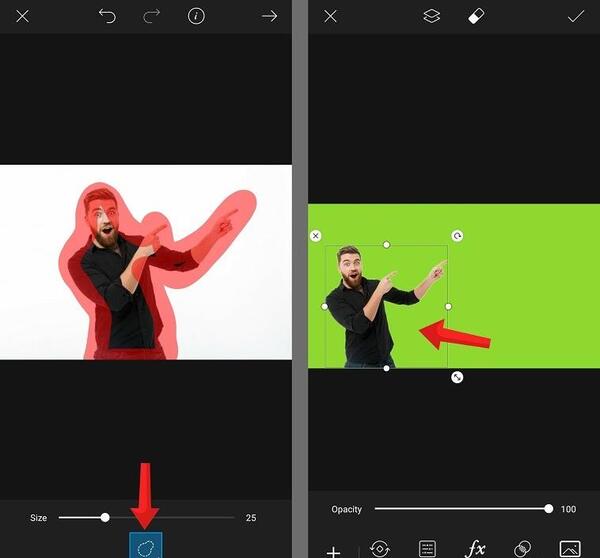The height and width of the screenshot is (558, 600).
Task: Click the Size slider handle
Action: [x=105, y=518]
